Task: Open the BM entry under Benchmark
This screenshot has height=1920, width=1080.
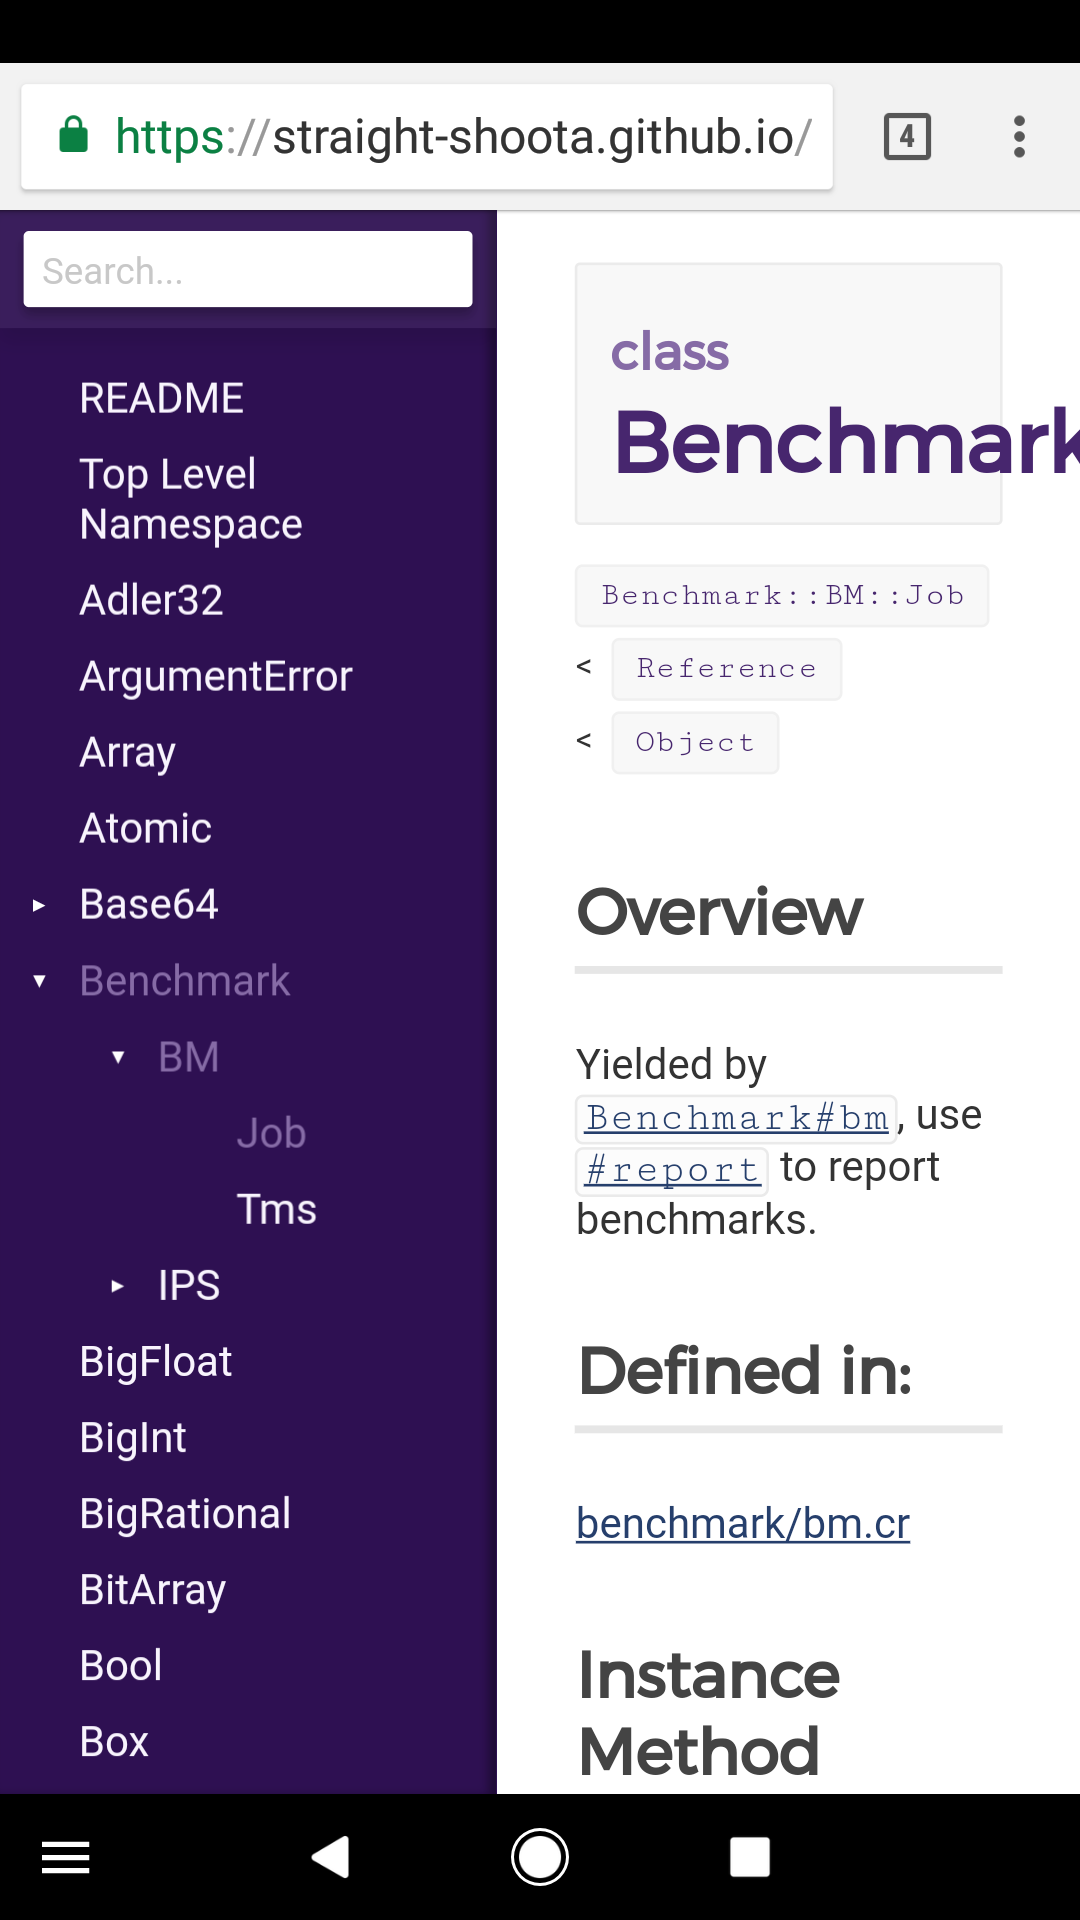Action: point(189,1057)
